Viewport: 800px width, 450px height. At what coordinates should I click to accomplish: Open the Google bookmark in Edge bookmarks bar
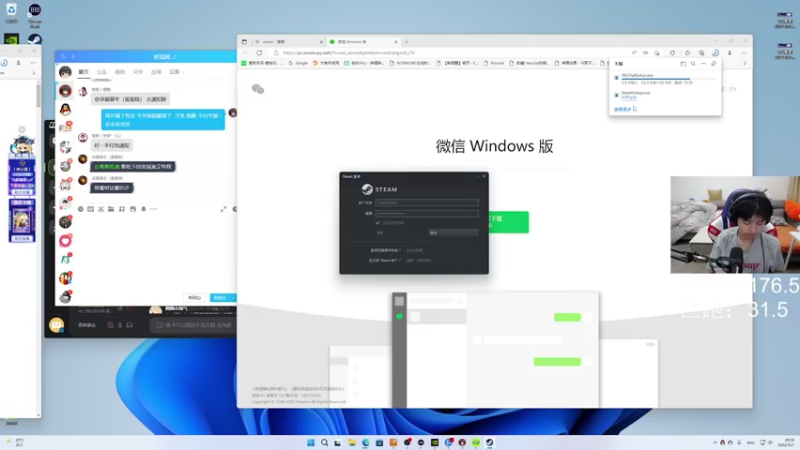pyautogui.click(x=298, y=63)
